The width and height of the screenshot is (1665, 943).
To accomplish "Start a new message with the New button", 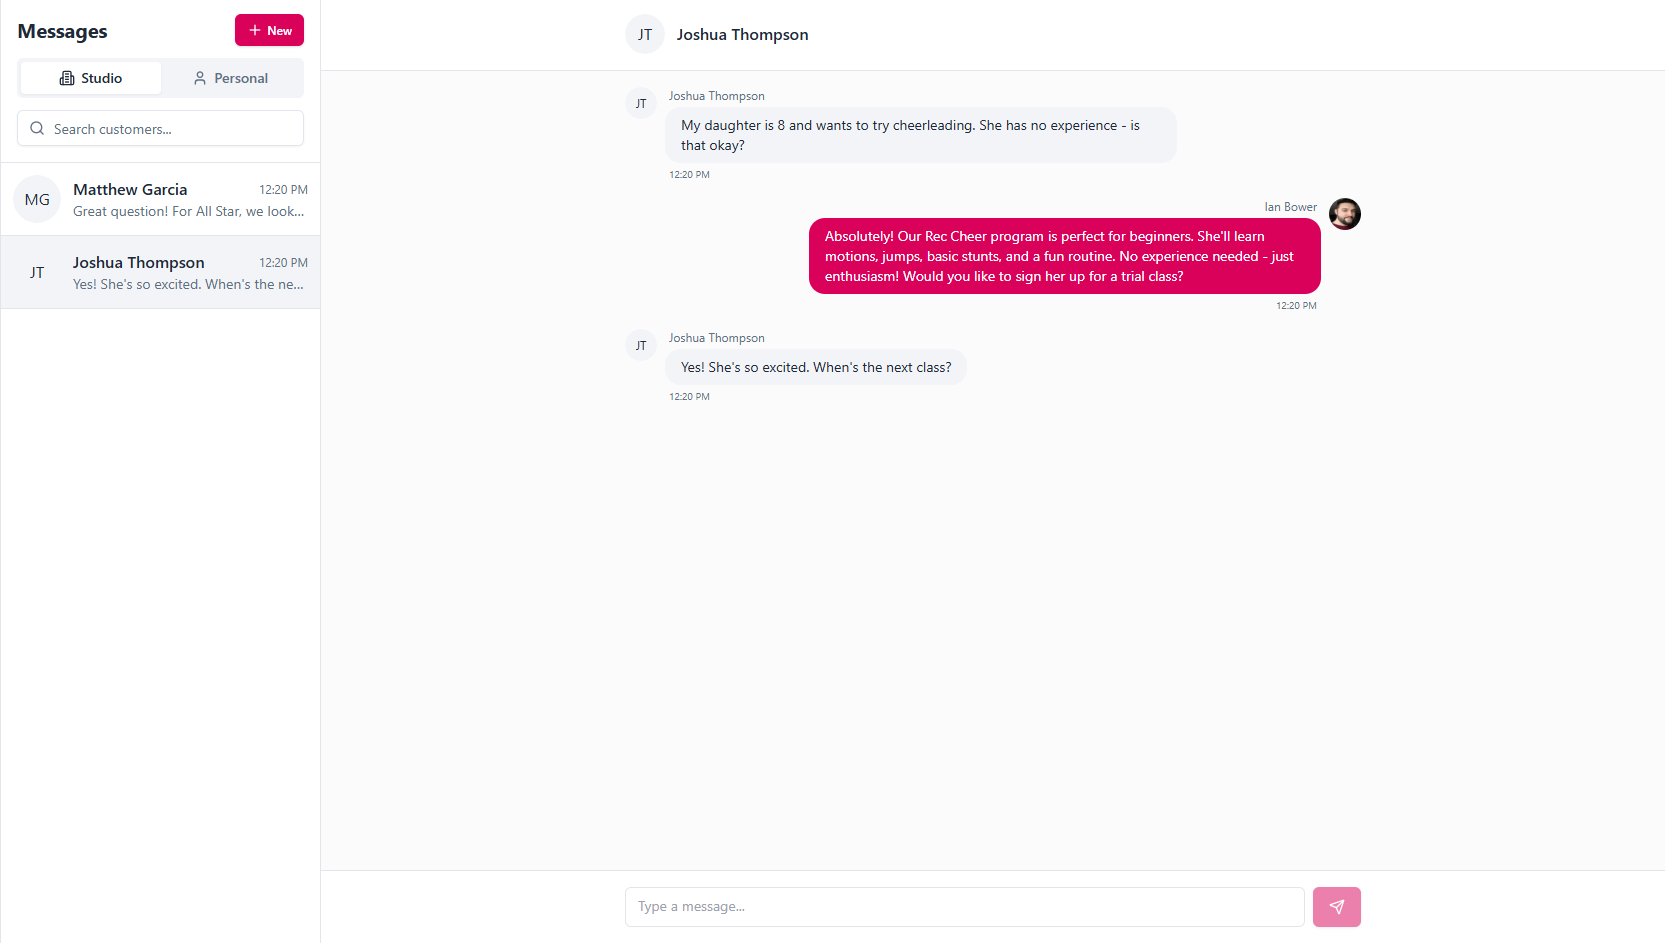I will pos(269,30).
